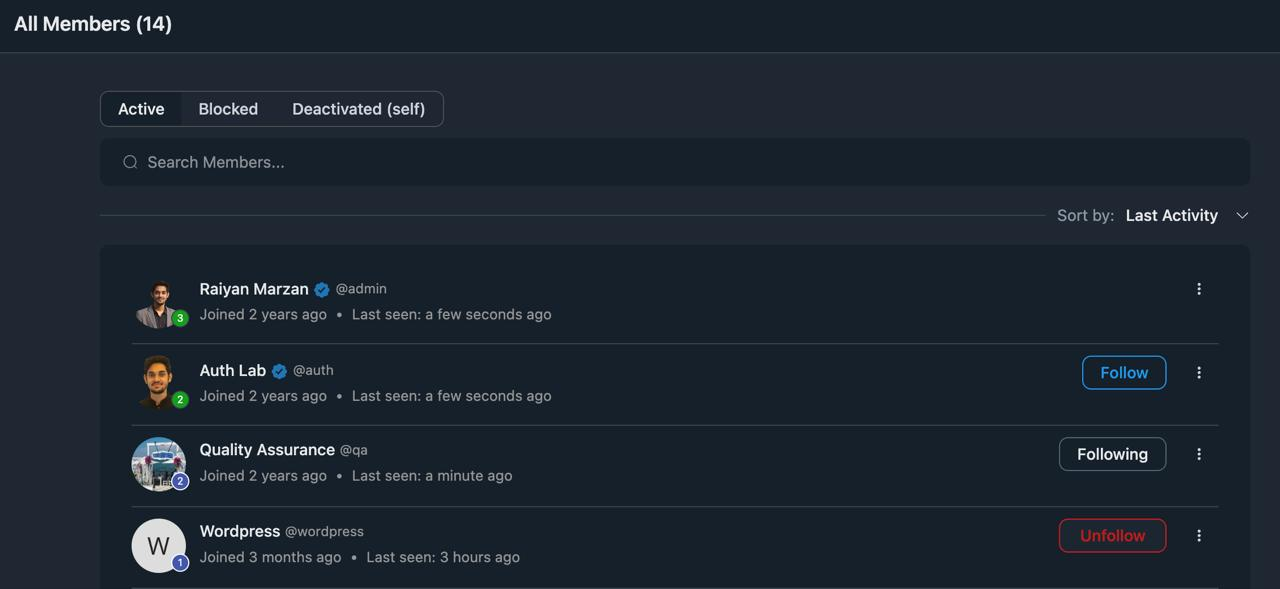The height and width of the screenshot is (589, 1280).
Task: Click the verified badge next to Raiyan Marzan
Action: pyautogui.click(x=321, y=288)
